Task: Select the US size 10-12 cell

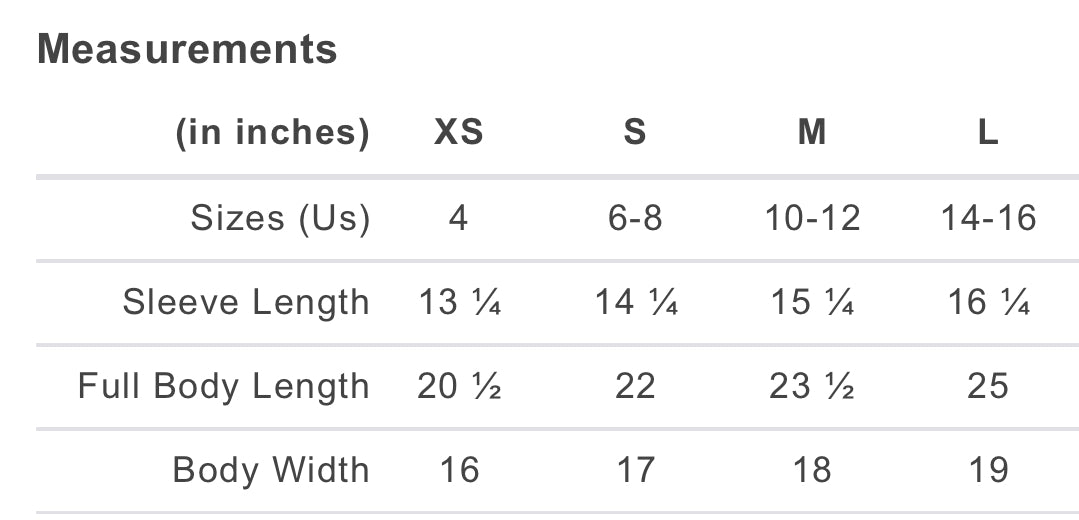Action: click(812, 218)
